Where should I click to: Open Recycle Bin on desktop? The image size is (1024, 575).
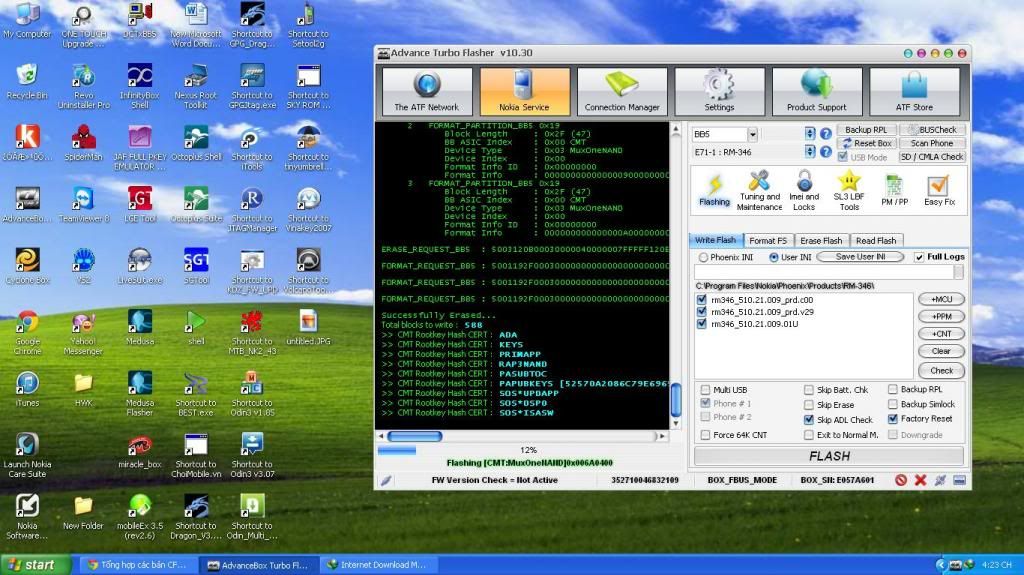pos(27,82)
